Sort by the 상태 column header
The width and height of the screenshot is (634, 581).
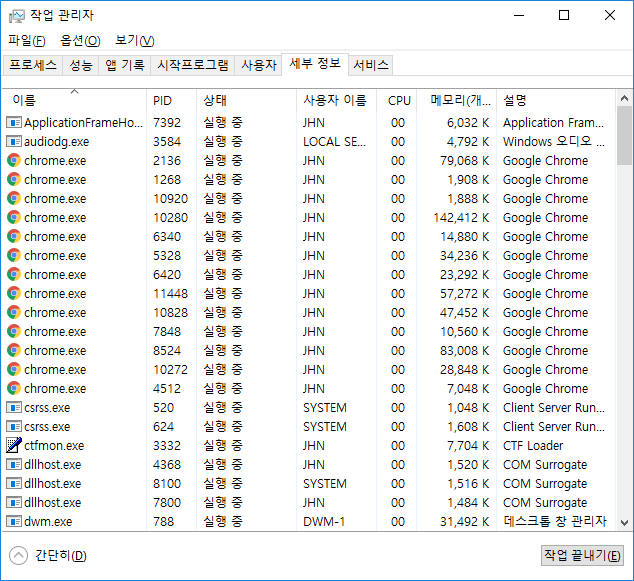[246, 100]
